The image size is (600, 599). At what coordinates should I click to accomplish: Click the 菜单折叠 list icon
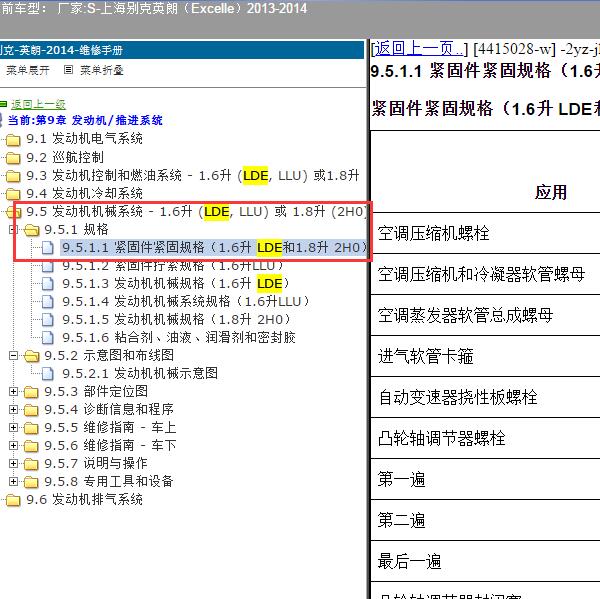[68, 70]
